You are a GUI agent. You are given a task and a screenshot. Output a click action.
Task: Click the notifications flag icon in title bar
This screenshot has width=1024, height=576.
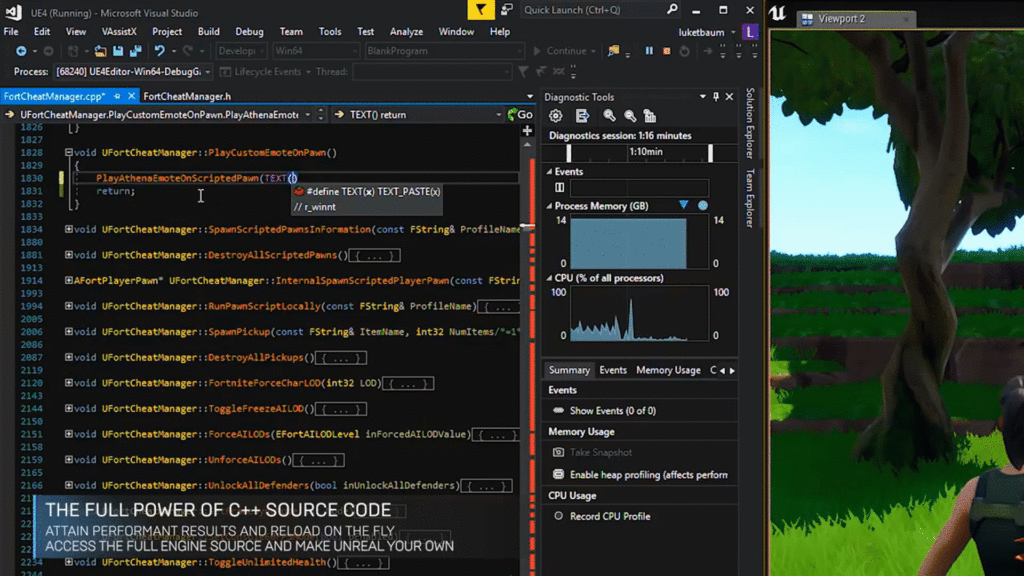click(x=481, y=10)
